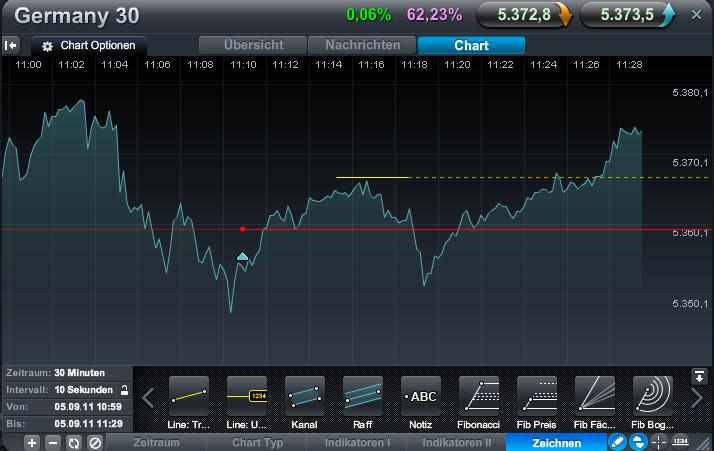Open the Zeitraum 30 Minuten setting

(68, 373)
